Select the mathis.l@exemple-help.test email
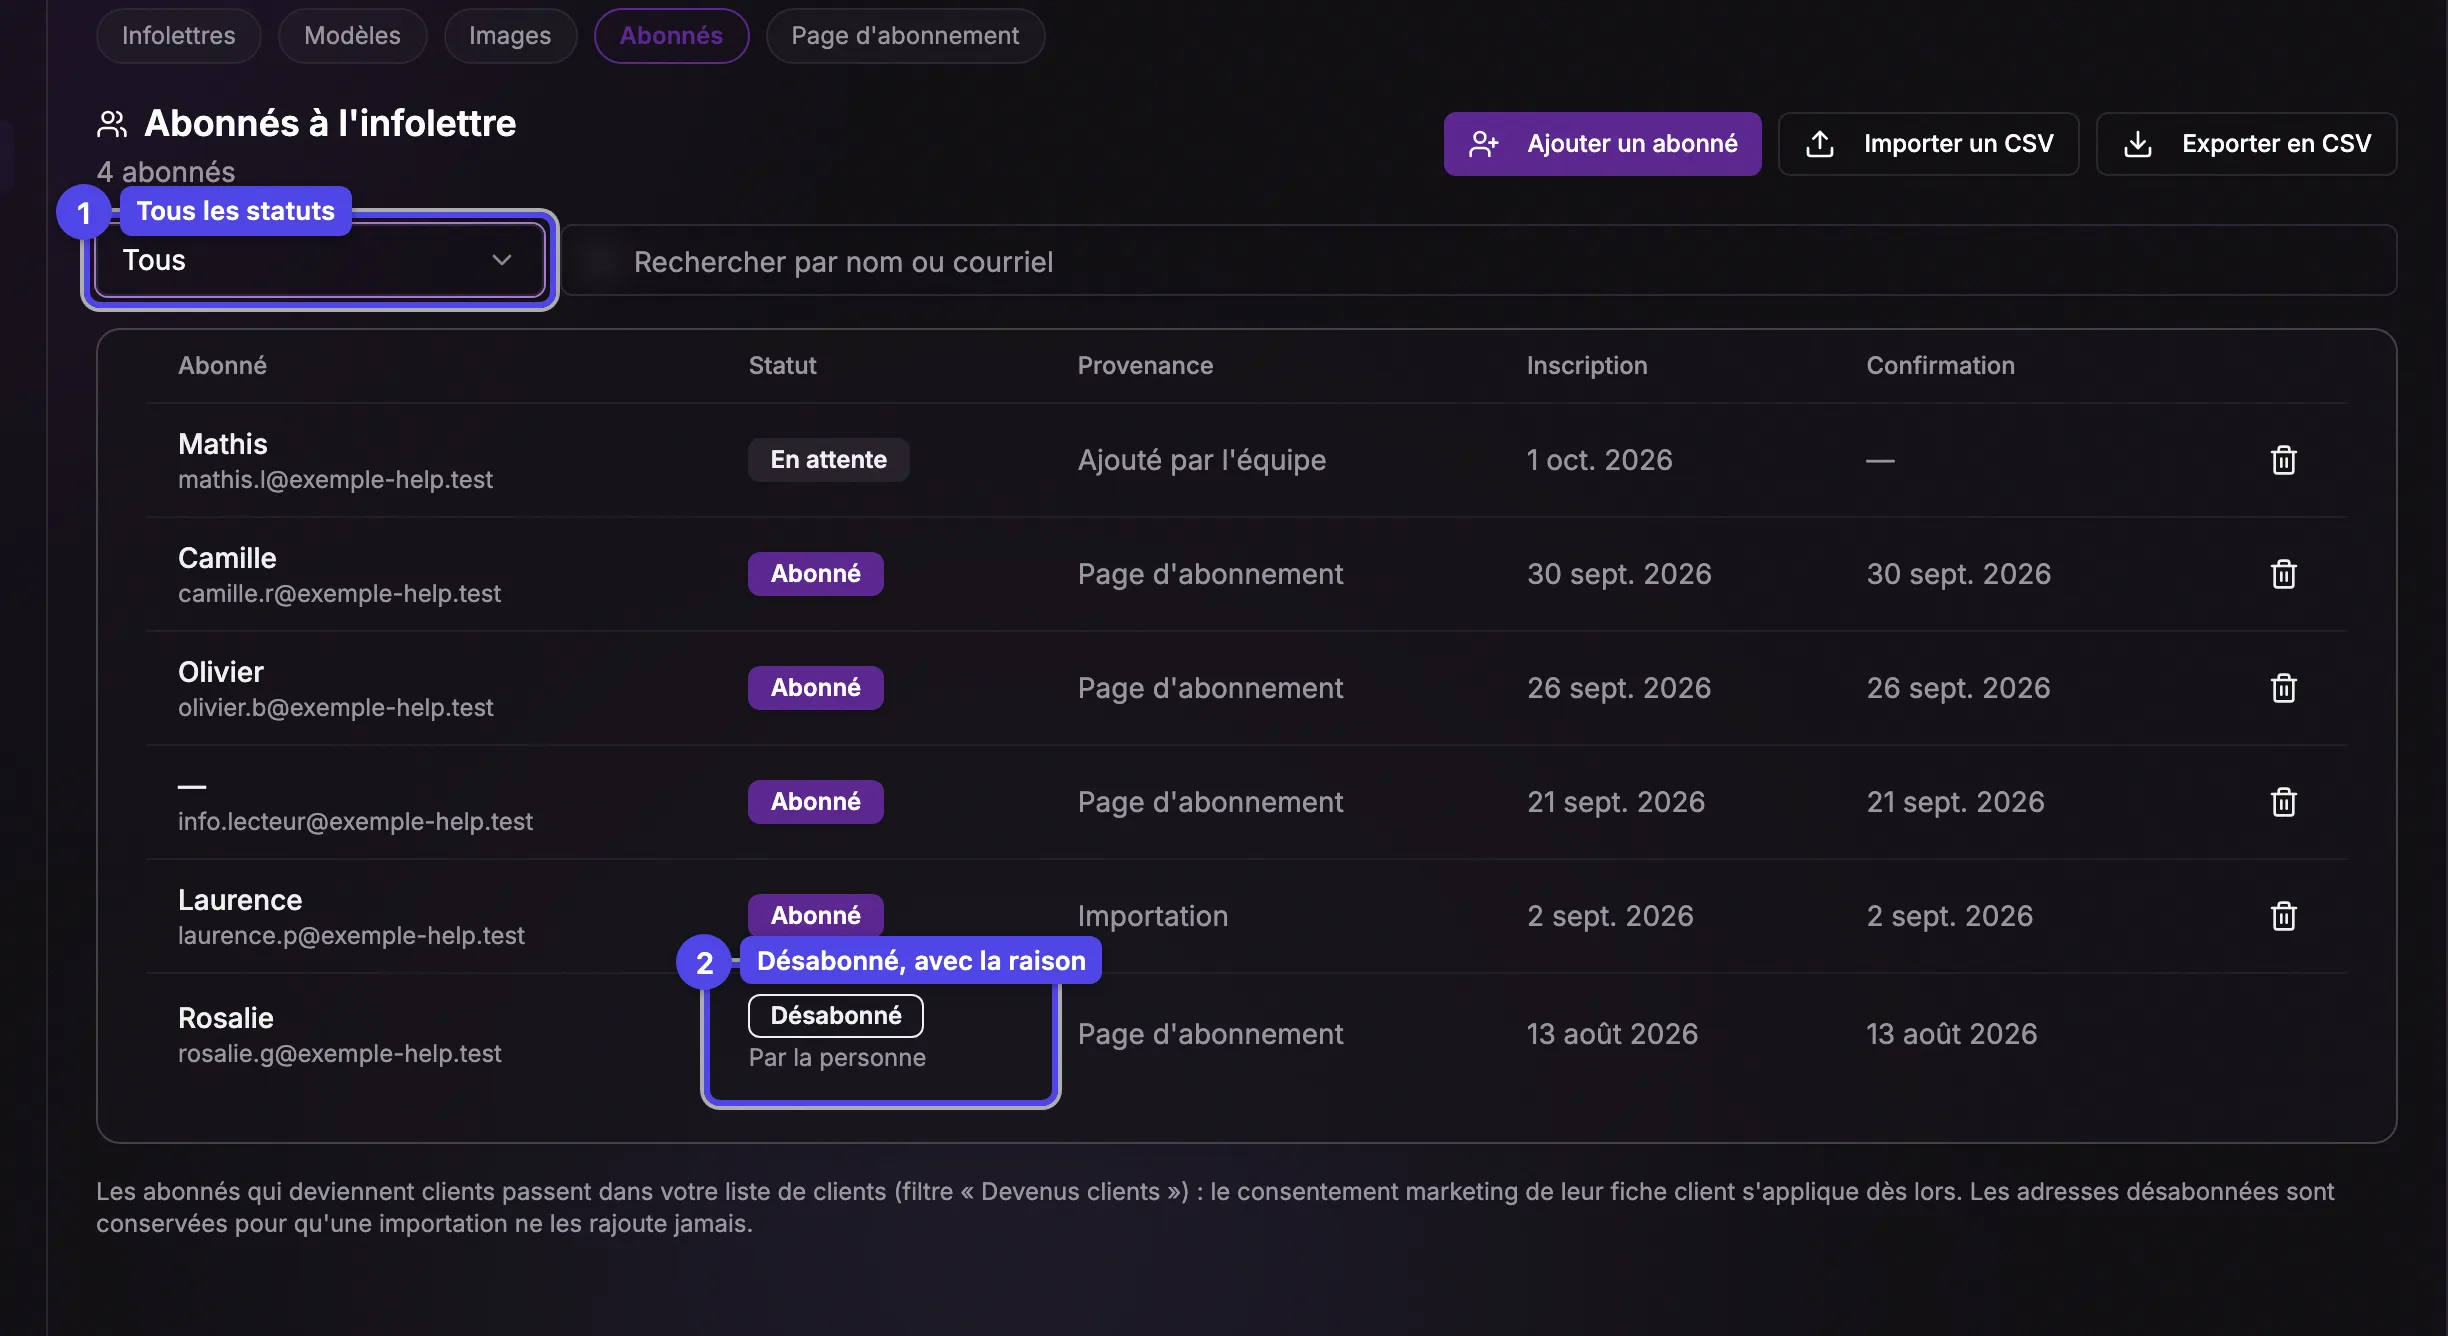 click(x=335, y=480)
